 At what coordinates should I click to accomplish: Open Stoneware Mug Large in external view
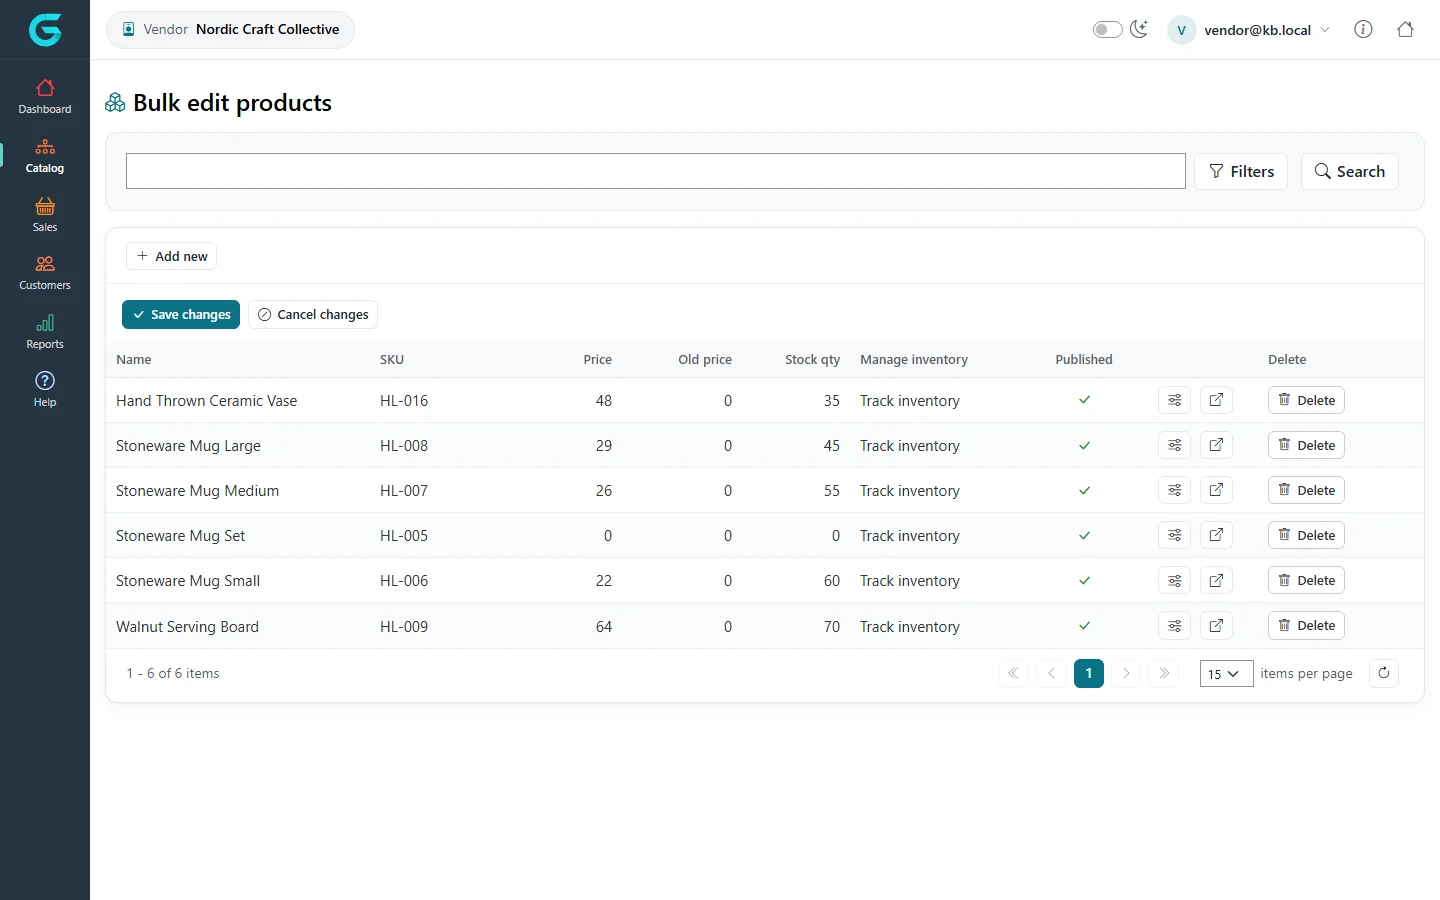[x=1216, y=445]
